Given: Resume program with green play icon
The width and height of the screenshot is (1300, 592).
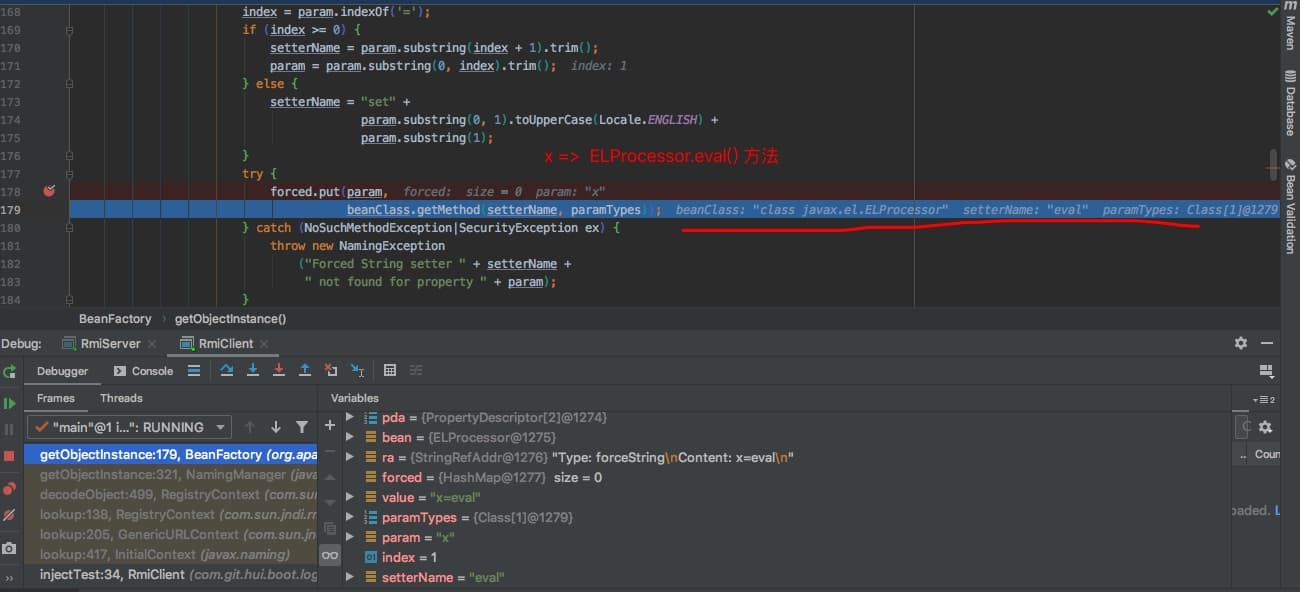Looking at the screenshot, I should [x=10, y=404].
